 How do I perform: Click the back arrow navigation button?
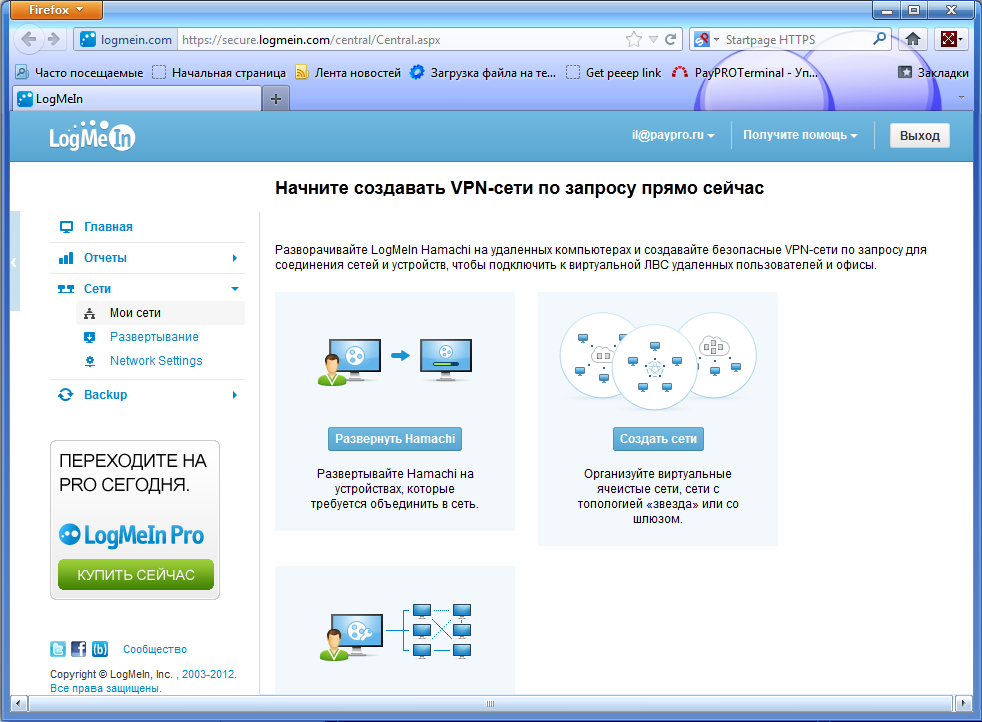point(29,40)
